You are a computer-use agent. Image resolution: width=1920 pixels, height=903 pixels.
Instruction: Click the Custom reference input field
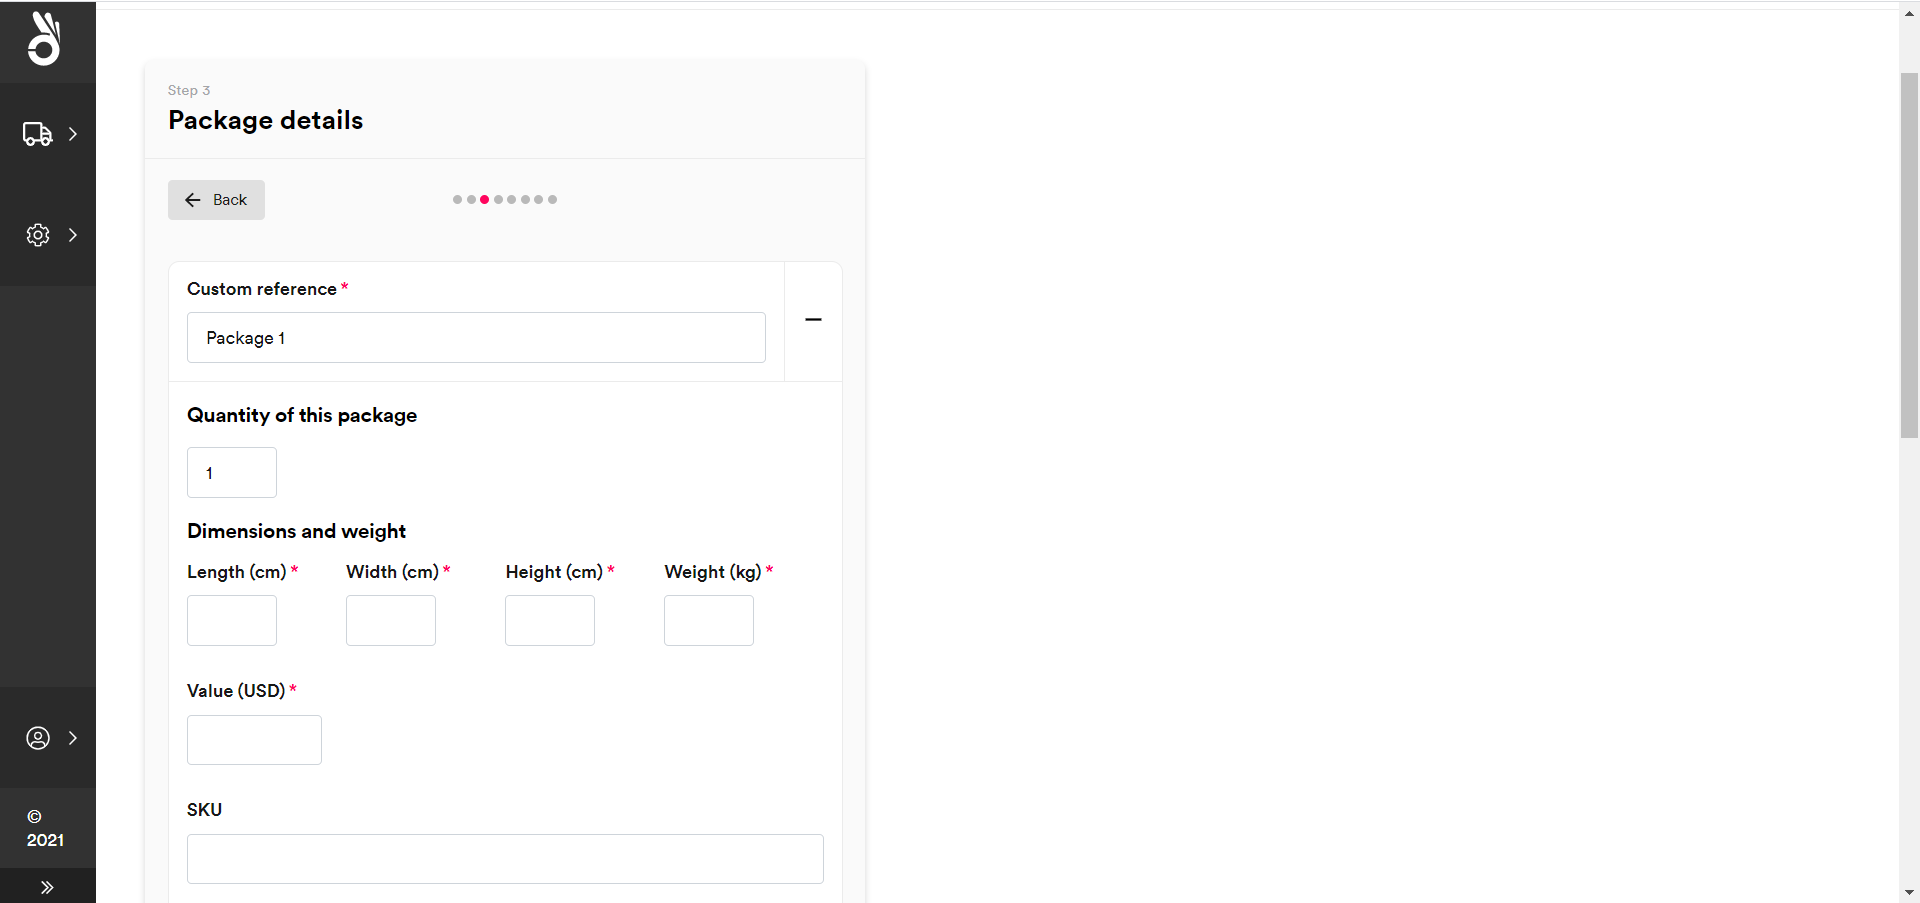click(476, 338)
